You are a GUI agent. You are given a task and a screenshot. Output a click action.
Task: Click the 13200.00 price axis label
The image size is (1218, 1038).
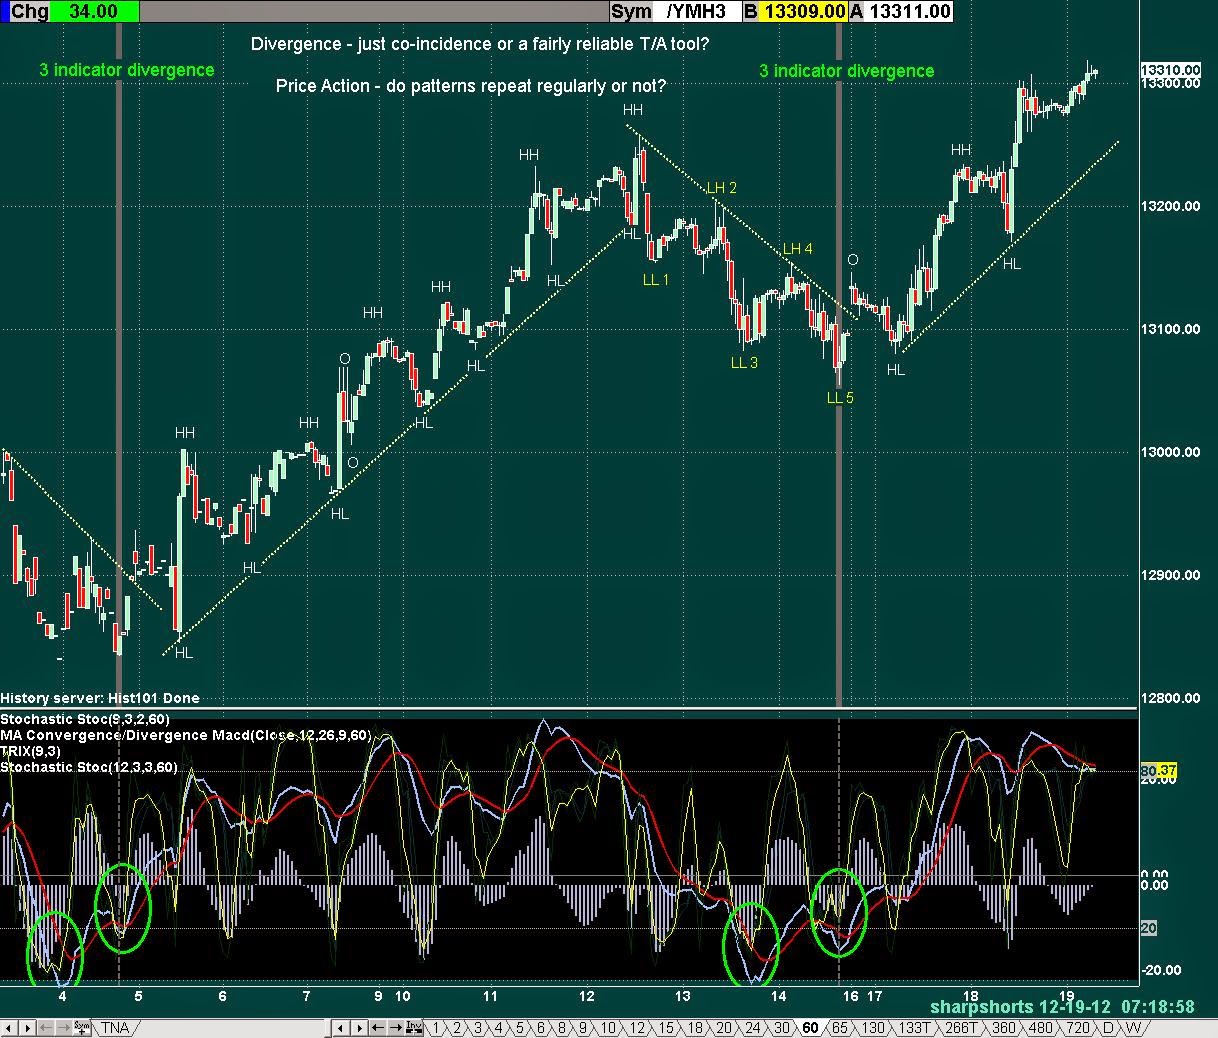1170,206
